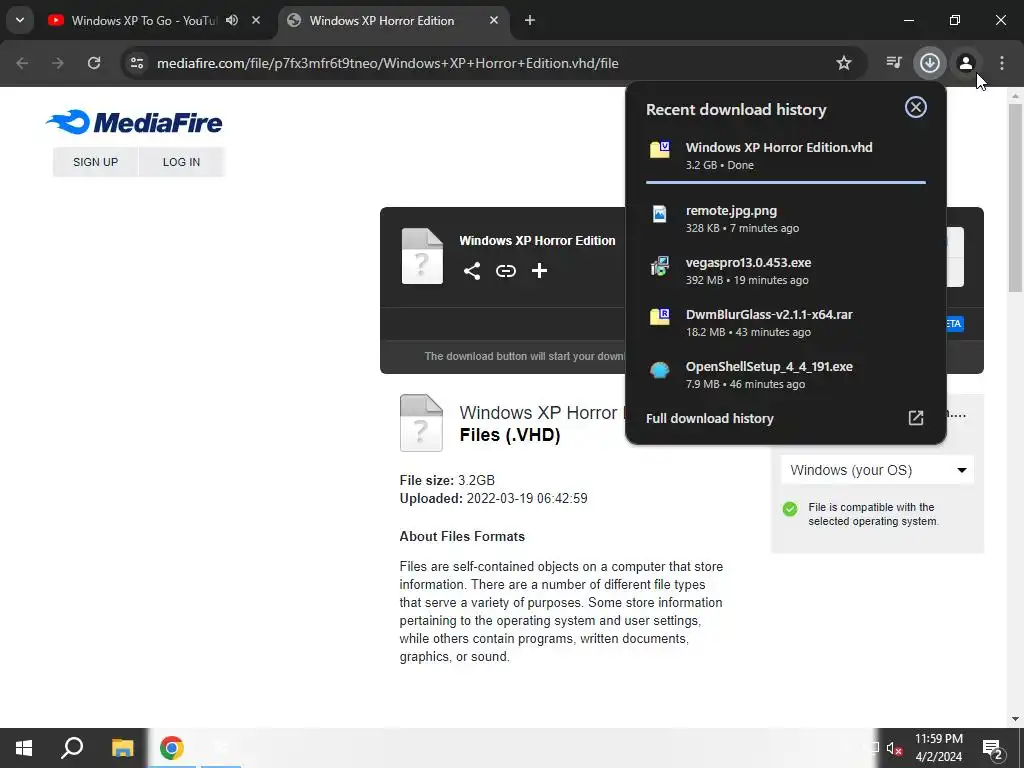Open the Windows (your OS) dropdown

click(877, 470)
